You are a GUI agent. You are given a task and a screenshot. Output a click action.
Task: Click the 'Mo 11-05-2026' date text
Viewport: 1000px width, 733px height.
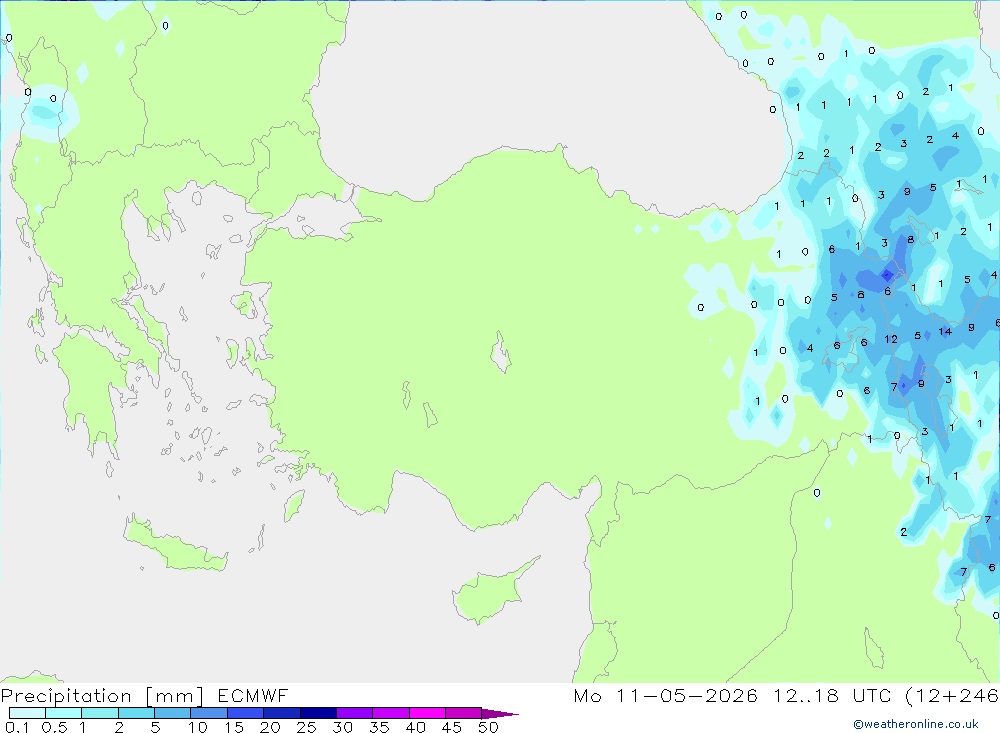click(665, 695)
